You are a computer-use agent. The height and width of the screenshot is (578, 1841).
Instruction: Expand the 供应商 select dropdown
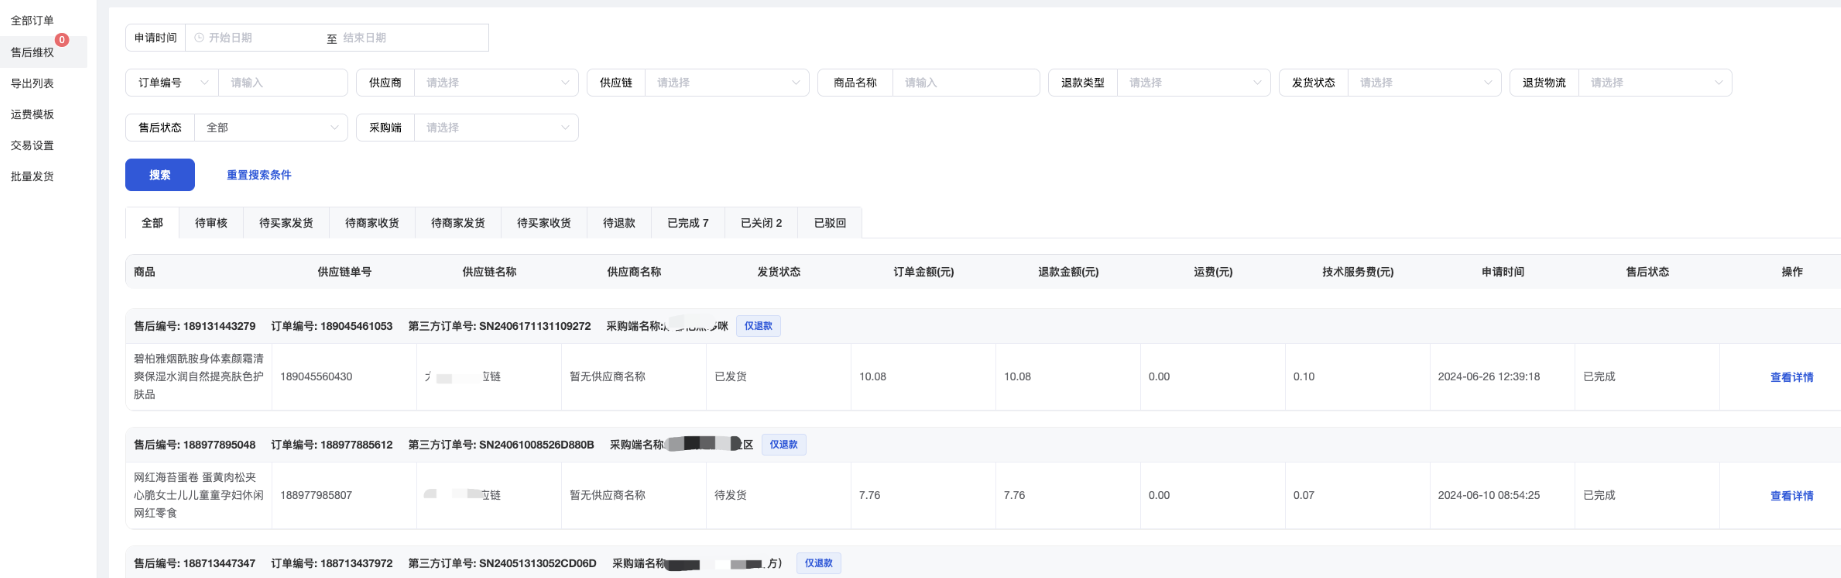tap(496, 83)
